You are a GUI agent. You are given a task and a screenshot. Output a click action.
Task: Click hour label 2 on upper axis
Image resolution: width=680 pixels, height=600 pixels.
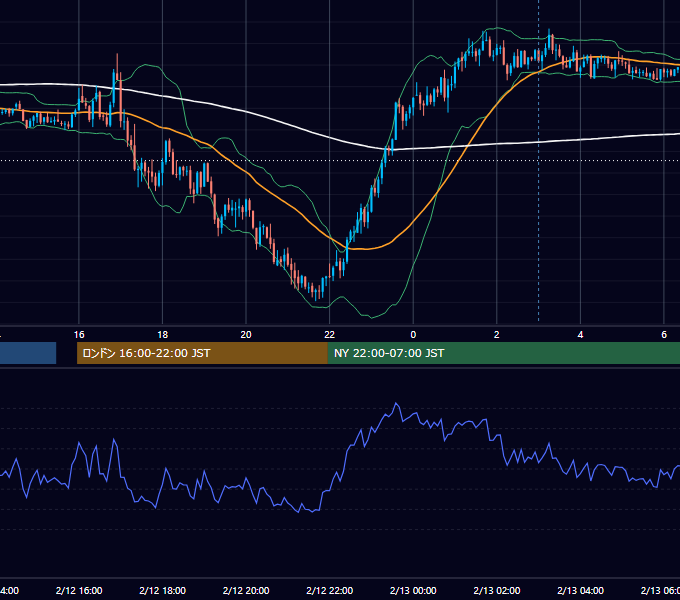click(497, 335)
